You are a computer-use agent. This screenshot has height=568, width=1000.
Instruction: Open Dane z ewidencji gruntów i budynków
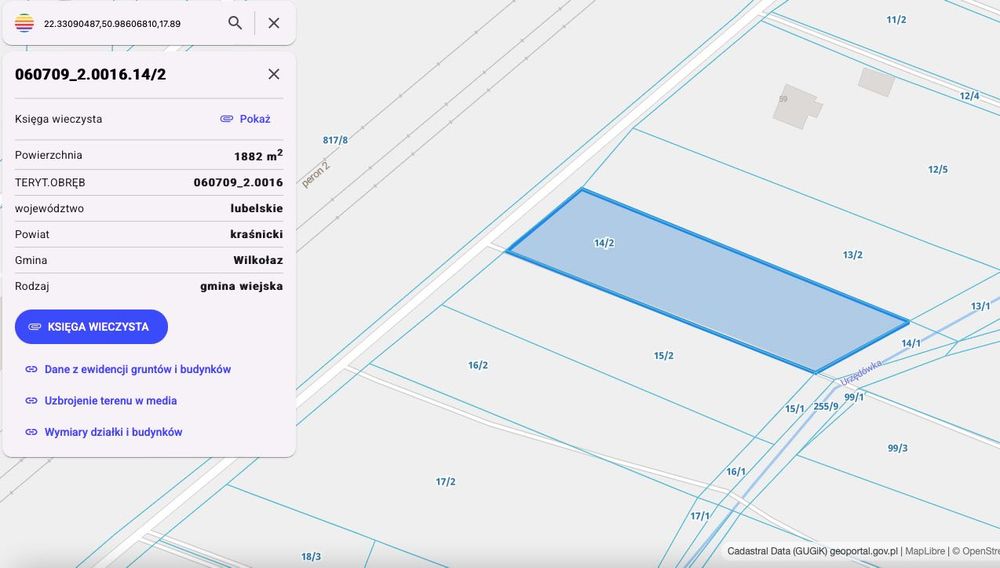coord(137,369)
